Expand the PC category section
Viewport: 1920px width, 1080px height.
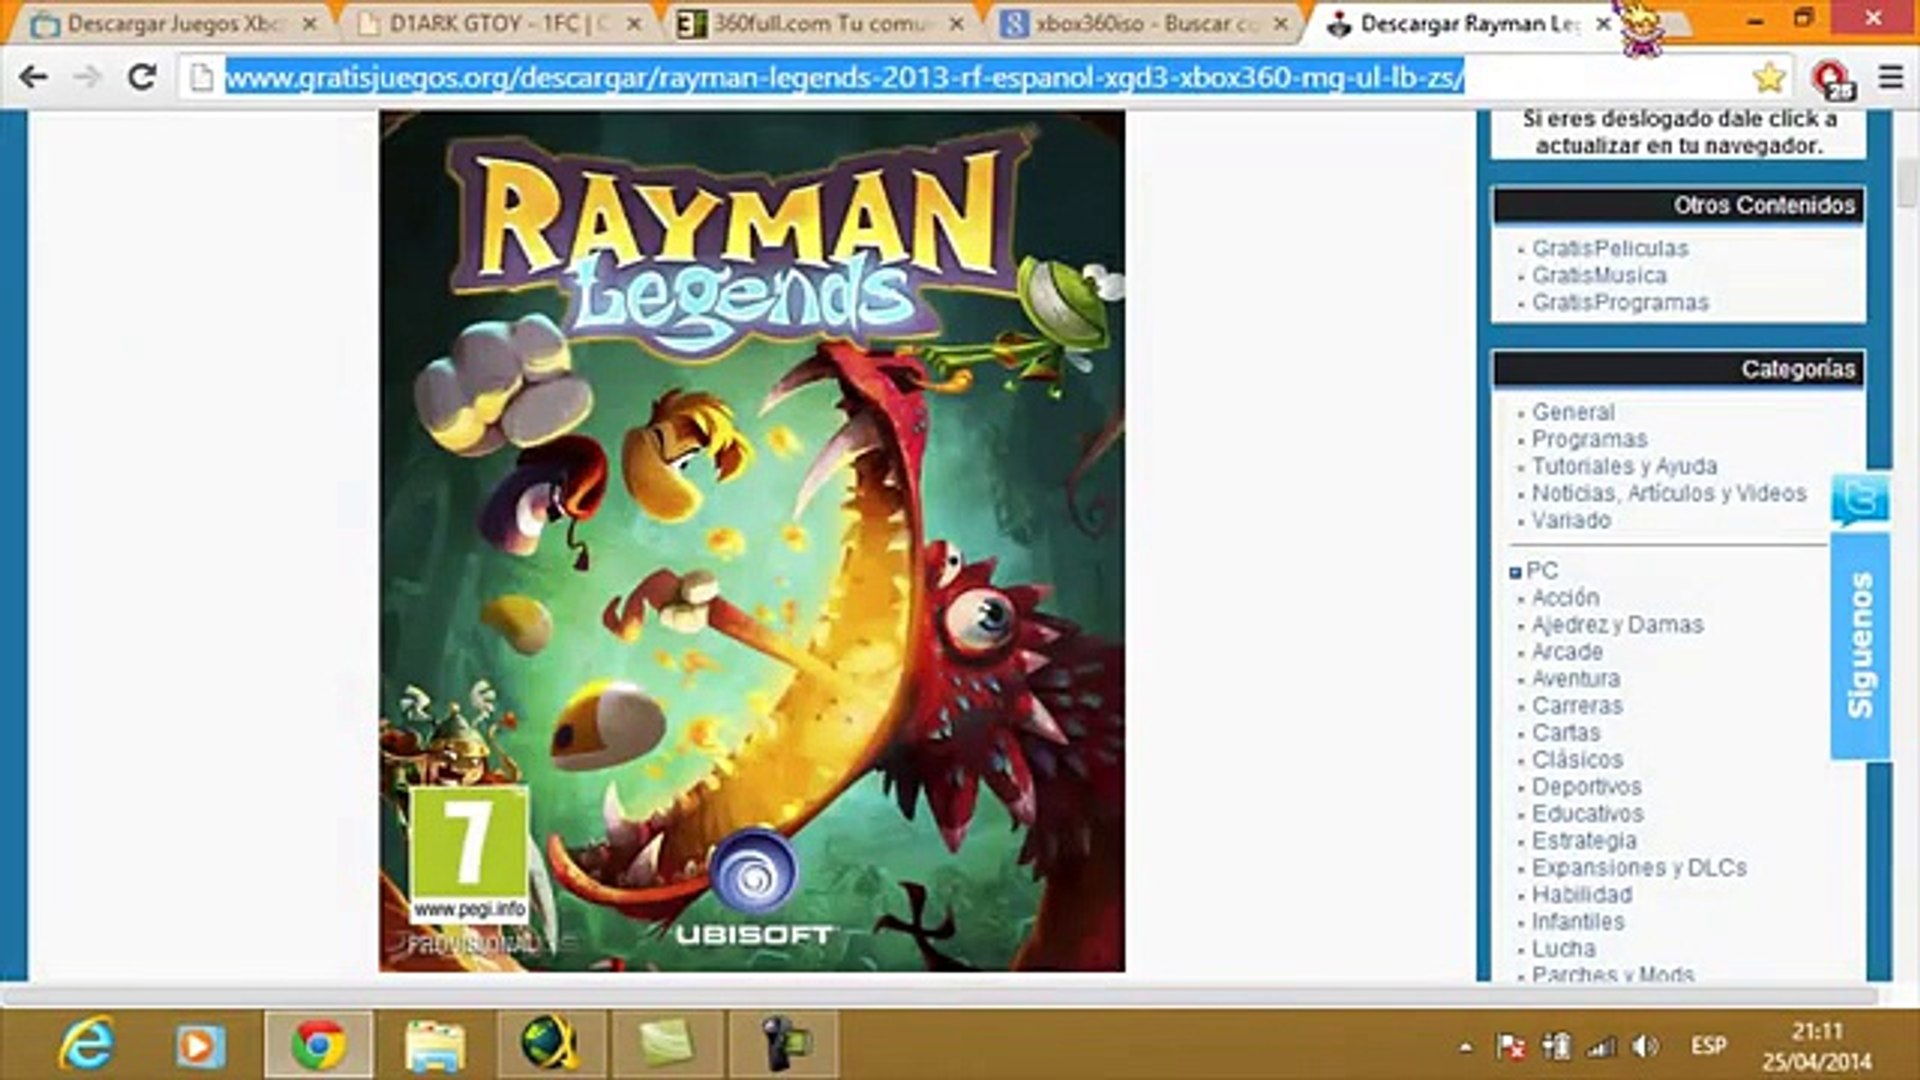coord(1515,572)
